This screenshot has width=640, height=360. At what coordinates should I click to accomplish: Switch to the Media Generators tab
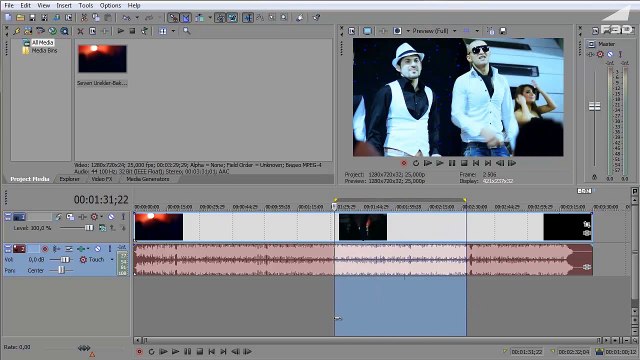click(148, 179)
